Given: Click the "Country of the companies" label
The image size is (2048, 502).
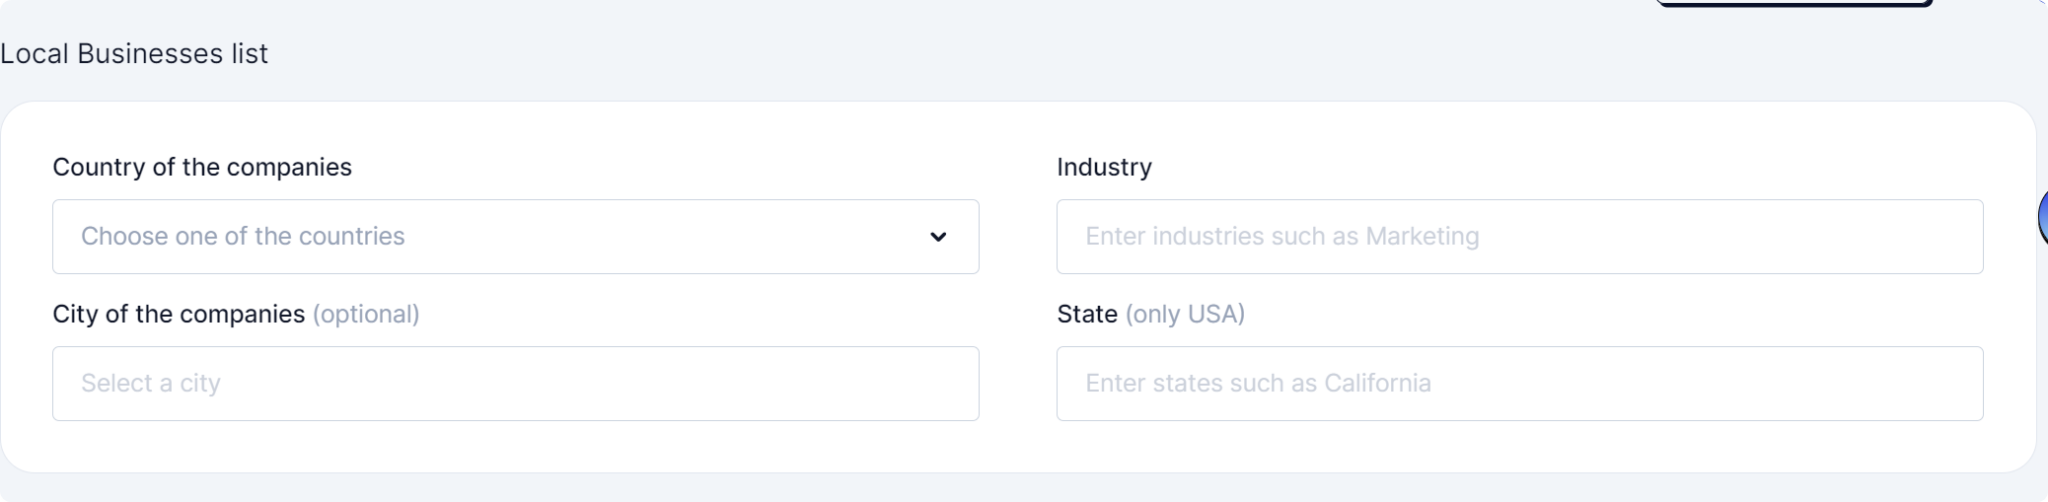Looking at the screenshot, I should [x=202, y=167].
